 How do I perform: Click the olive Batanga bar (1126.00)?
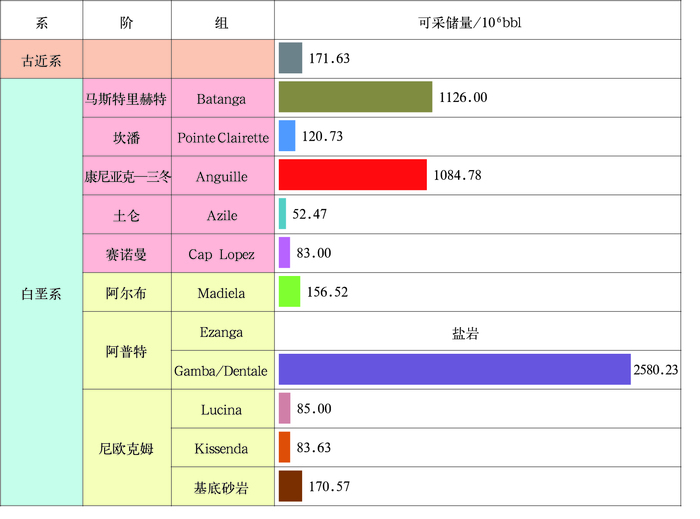(355, 97)
